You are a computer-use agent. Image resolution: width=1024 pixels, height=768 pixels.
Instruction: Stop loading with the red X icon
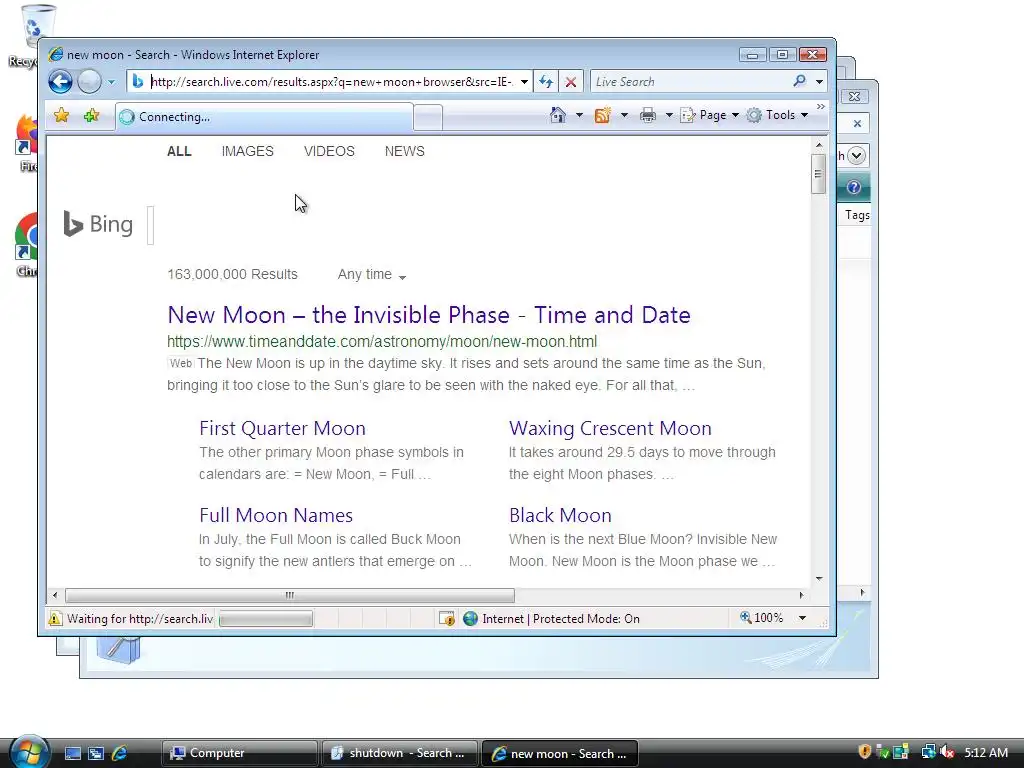570,82
